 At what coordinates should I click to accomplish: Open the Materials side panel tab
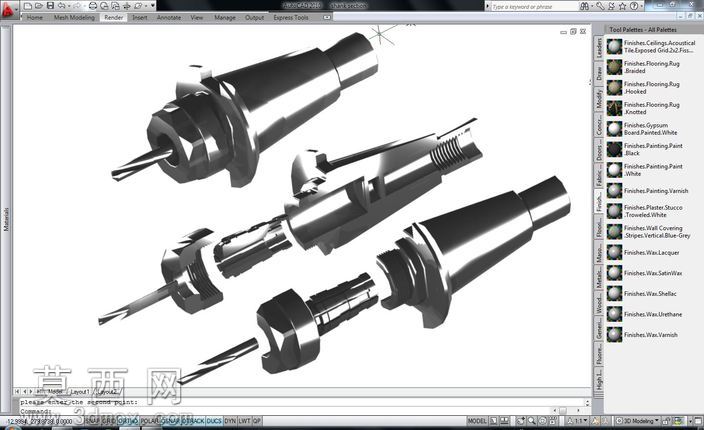6,219
